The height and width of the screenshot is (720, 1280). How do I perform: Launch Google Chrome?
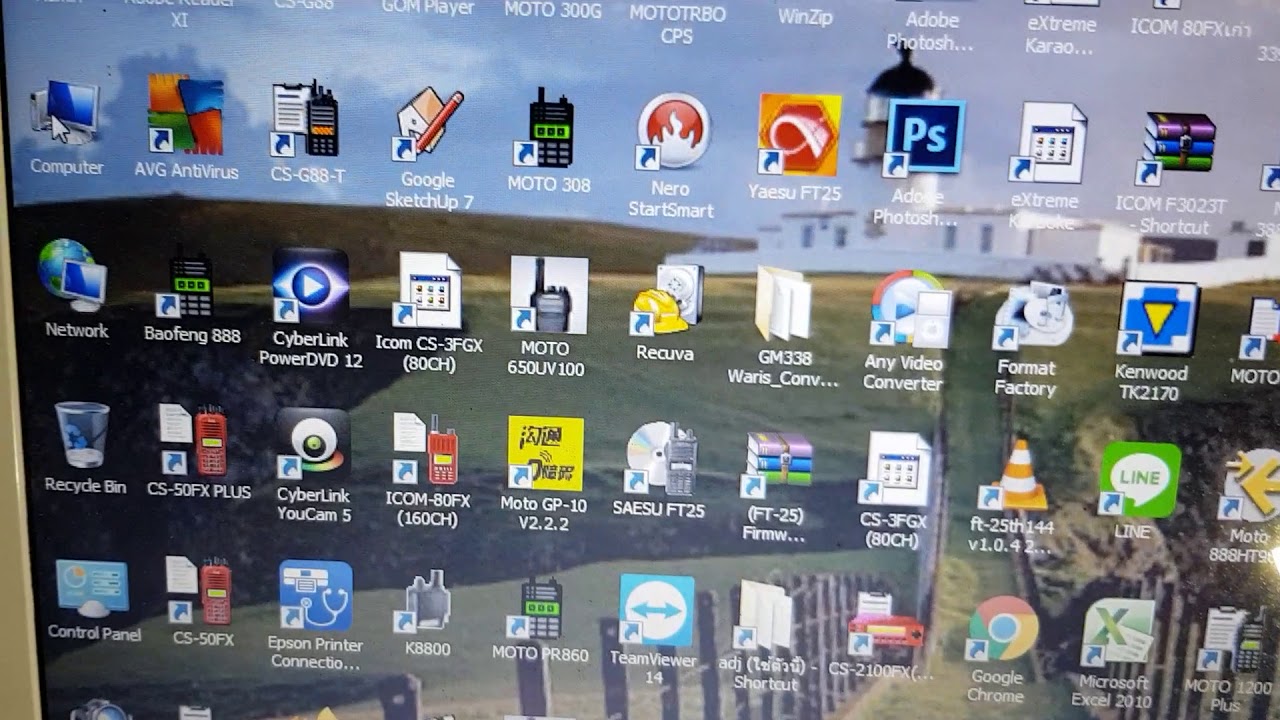[1003, 630]
